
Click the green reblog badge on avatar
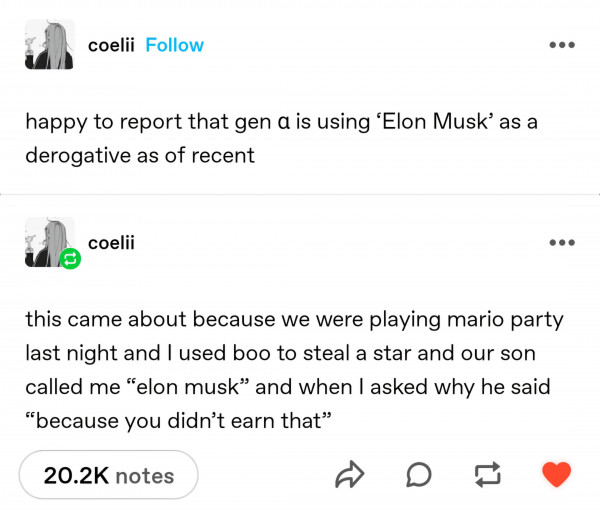pos(70,259)
